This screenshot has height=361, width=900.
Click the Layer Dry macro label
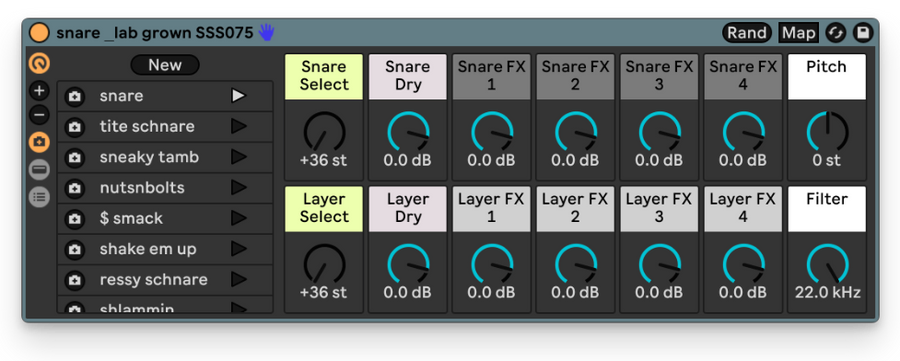point(408,208)
